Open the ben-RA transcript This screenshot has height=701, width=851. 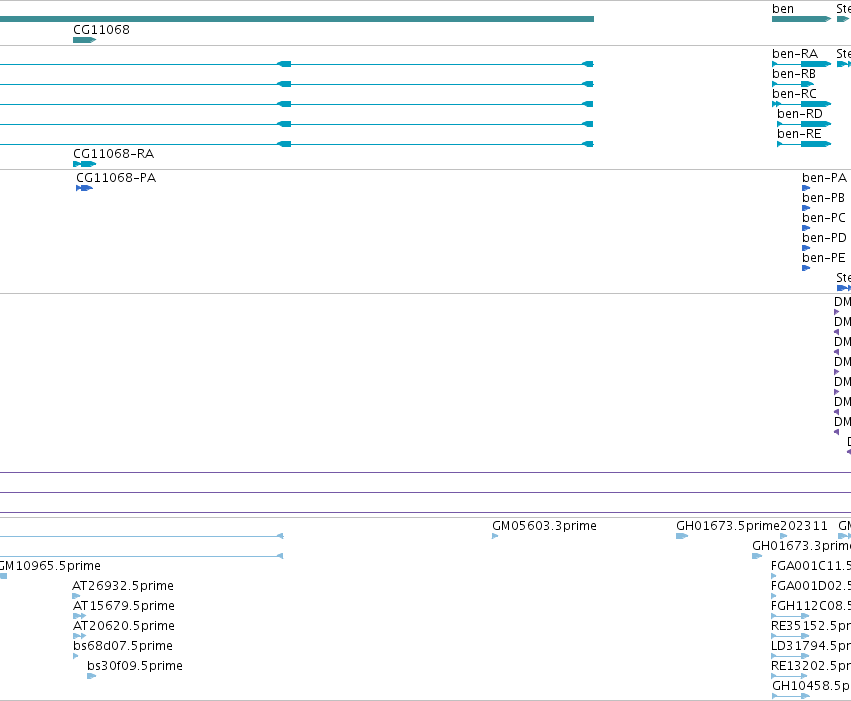[x=801, y=64]
